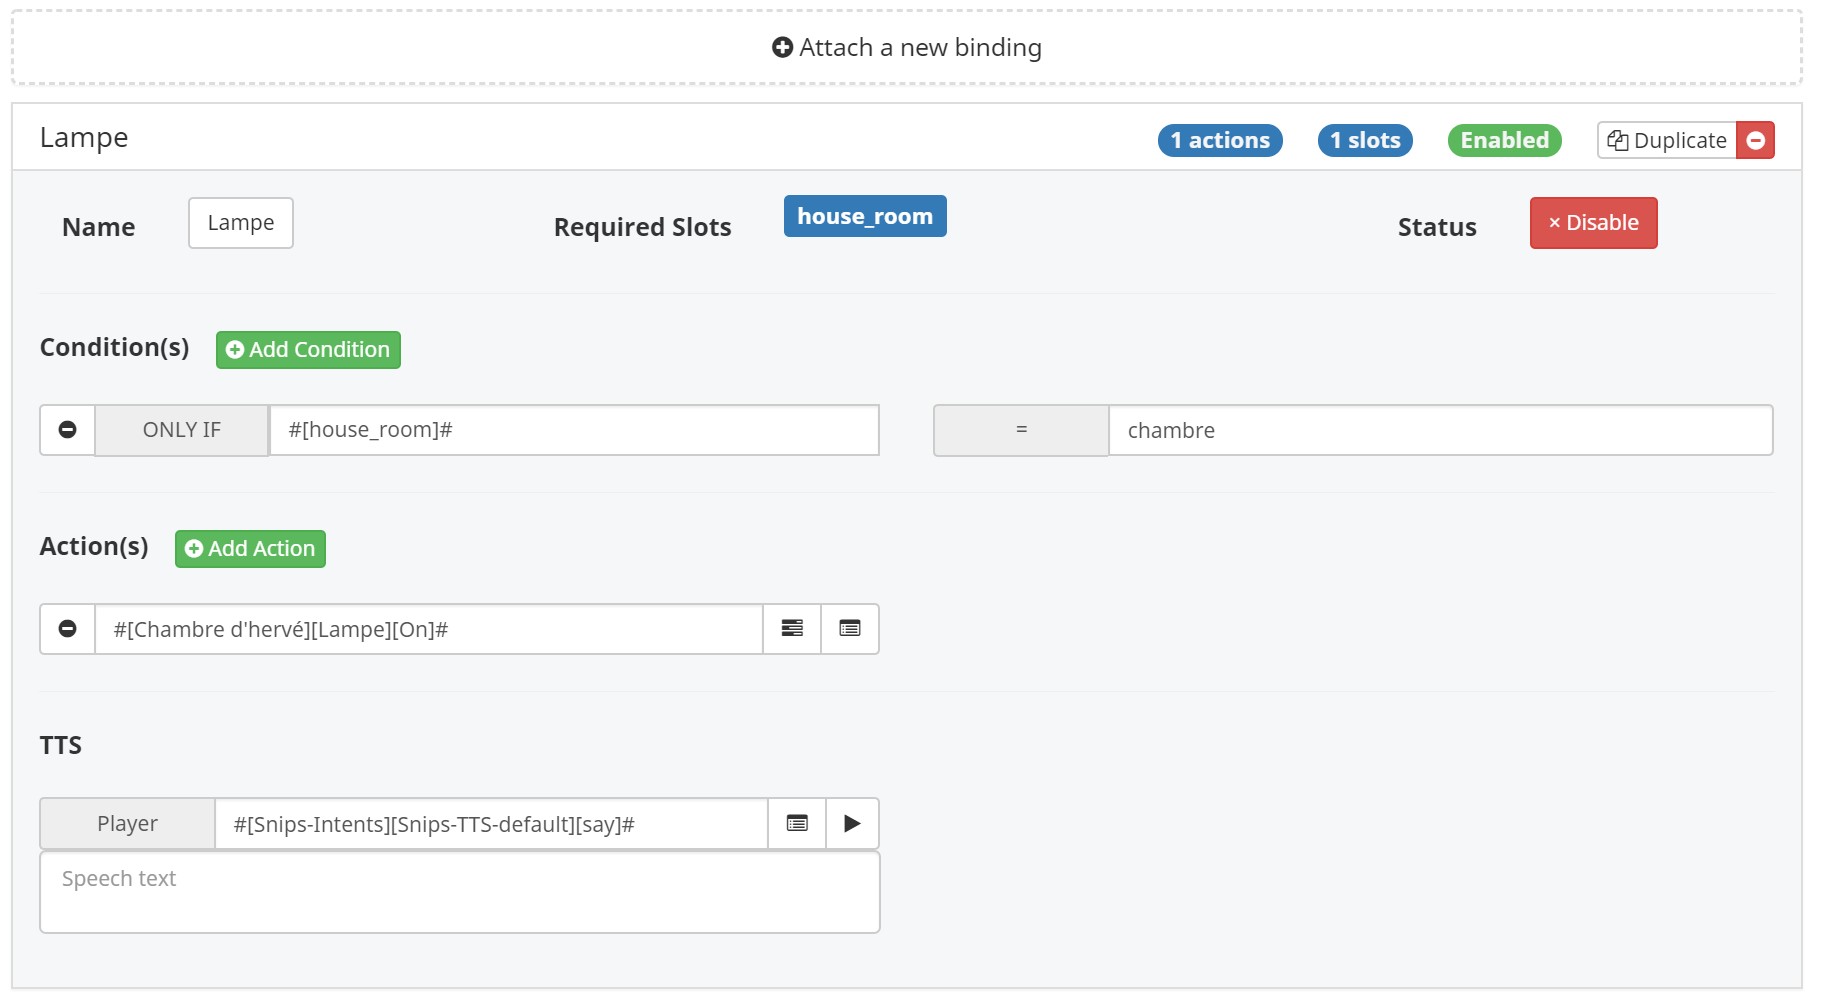Image resolution: width=1832 pixels, height=1005 pixels.
Task: Click the 1 actions badge
Action: [1220, 140]
